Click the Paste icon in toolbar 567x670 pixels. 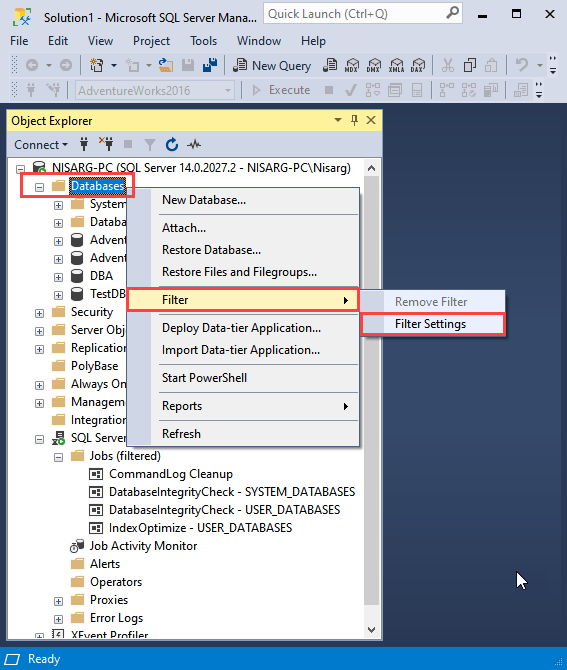click(491, 65)
